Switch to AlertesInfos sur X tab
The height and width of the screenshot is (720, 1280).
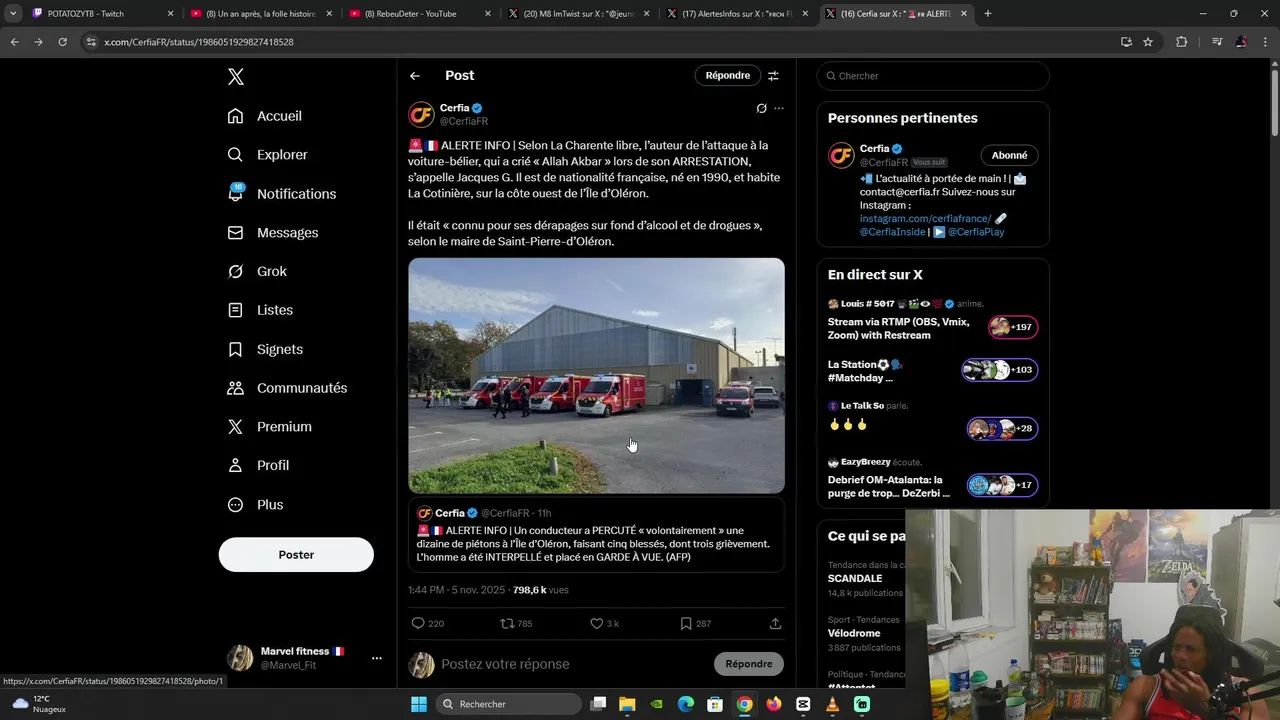pyautogui.click(x=737, y=14)
